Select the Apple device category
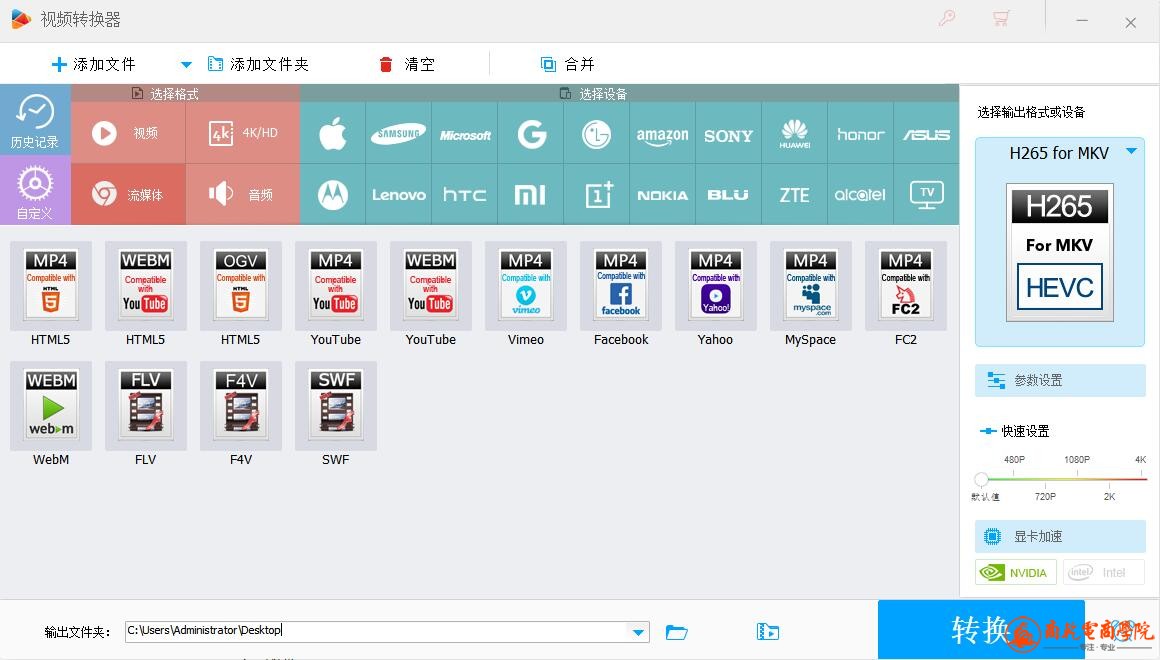The image size is (1160, 660). coord(333,134)
